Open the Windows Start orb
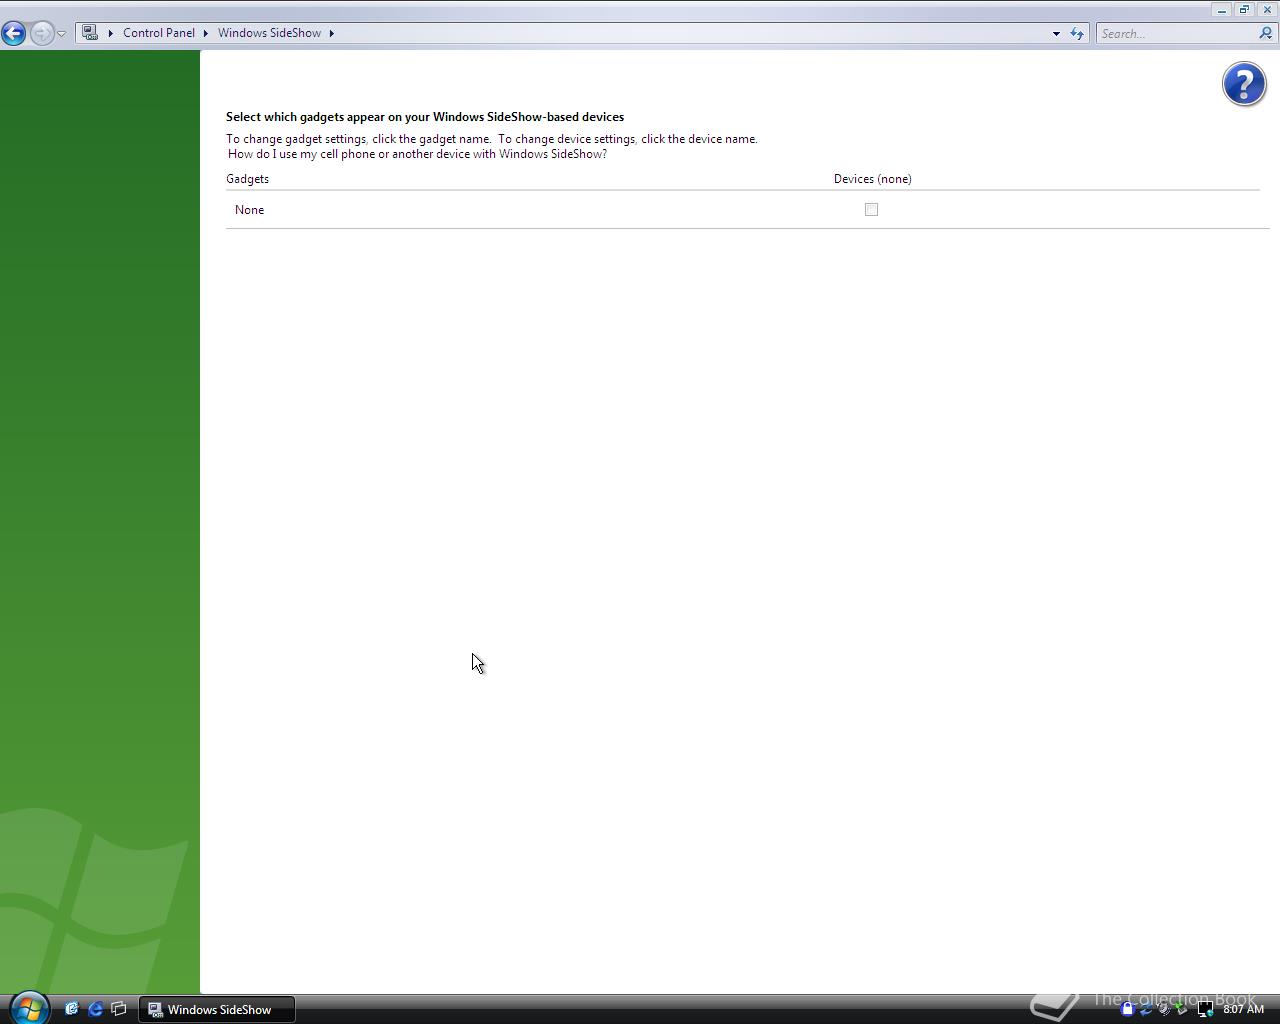Screen dimensions: 1280x1024 (x=28, y=1008)
